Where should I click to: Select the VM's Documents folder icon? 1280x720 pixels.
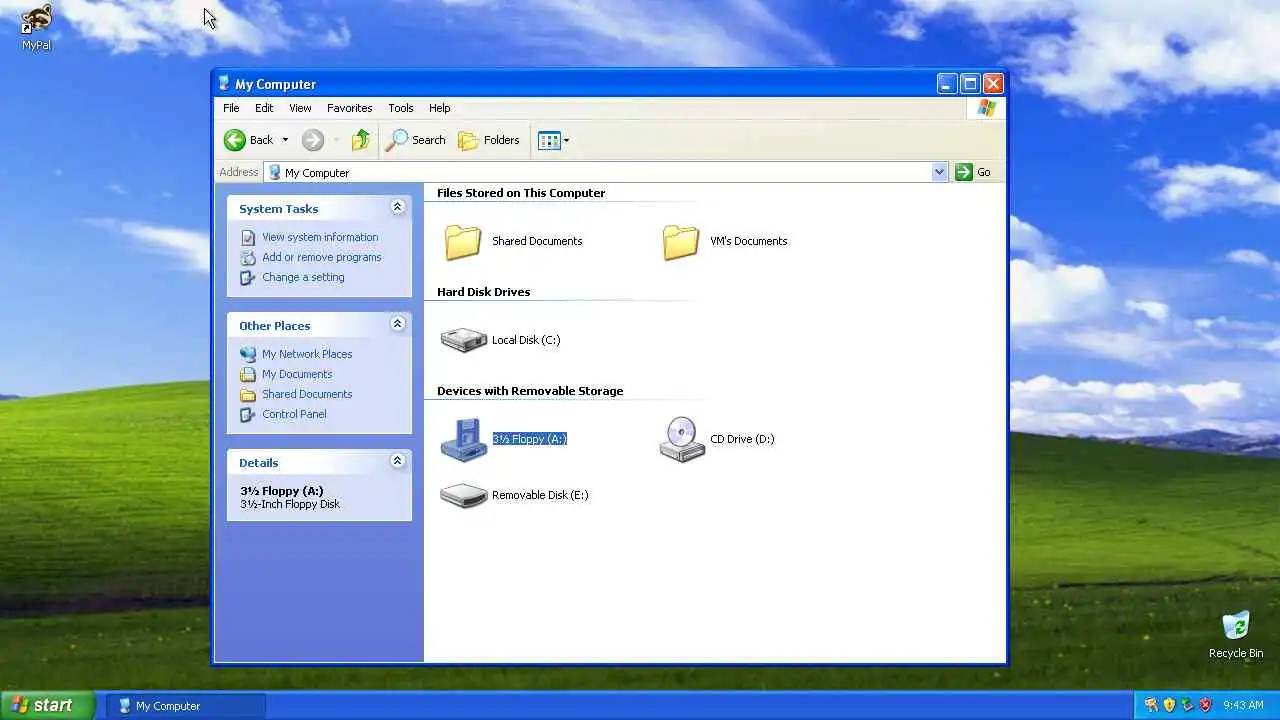point(681,241)
